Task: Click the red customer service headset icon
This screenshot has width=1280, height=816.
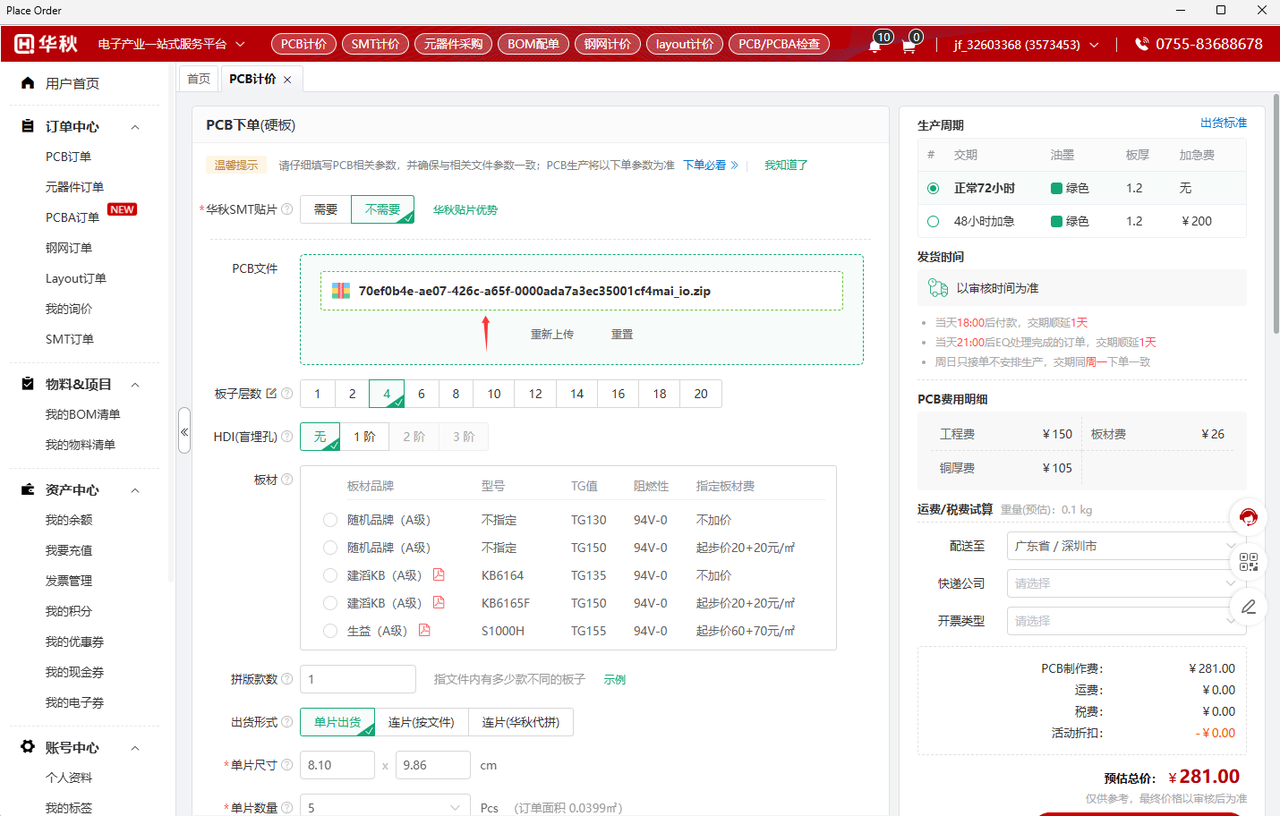Action: coord(1248,517)
